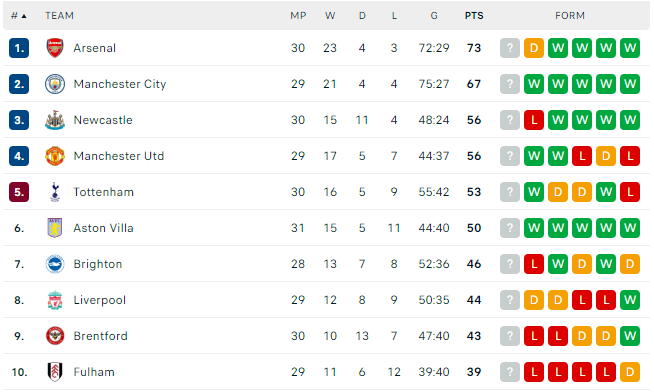Screen dimensions: 654x392
Task: Click the Newcastle club crest
Action: click(55, 120)
